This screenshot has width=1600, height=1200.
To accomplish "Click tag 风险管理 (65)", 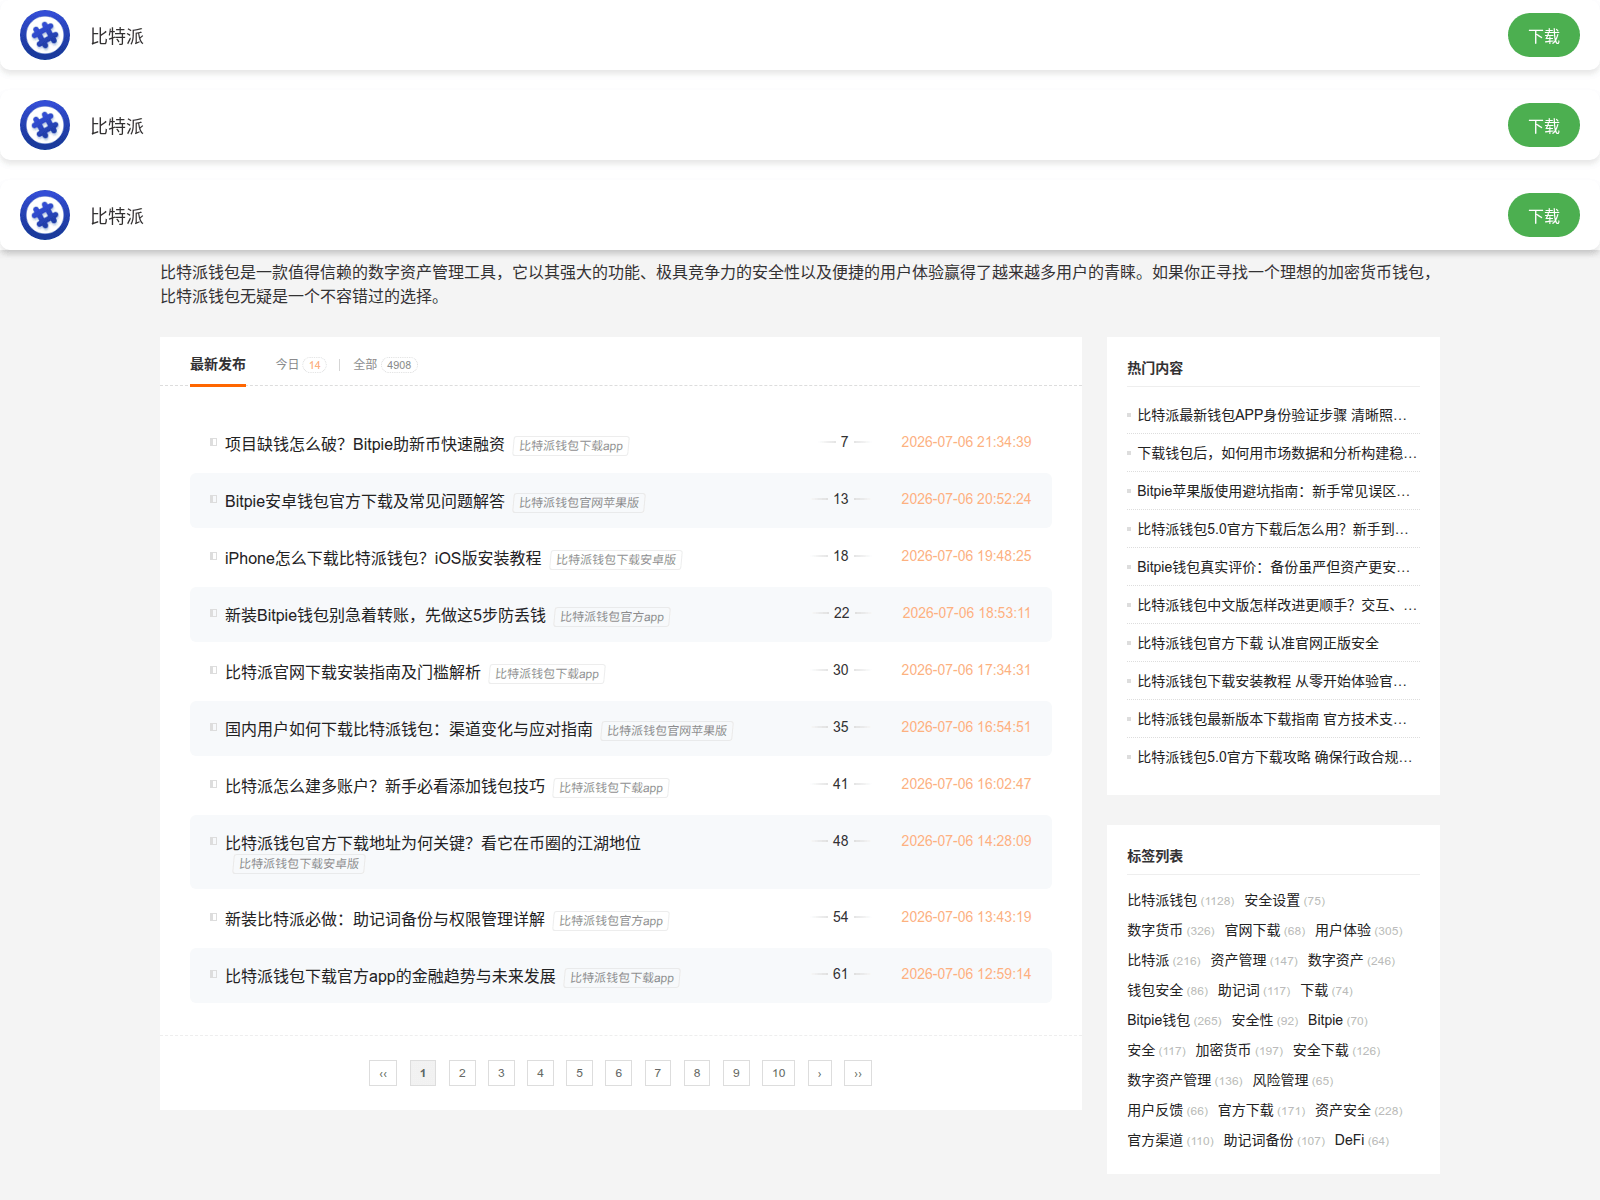I will click(x=1292, y=1080).
